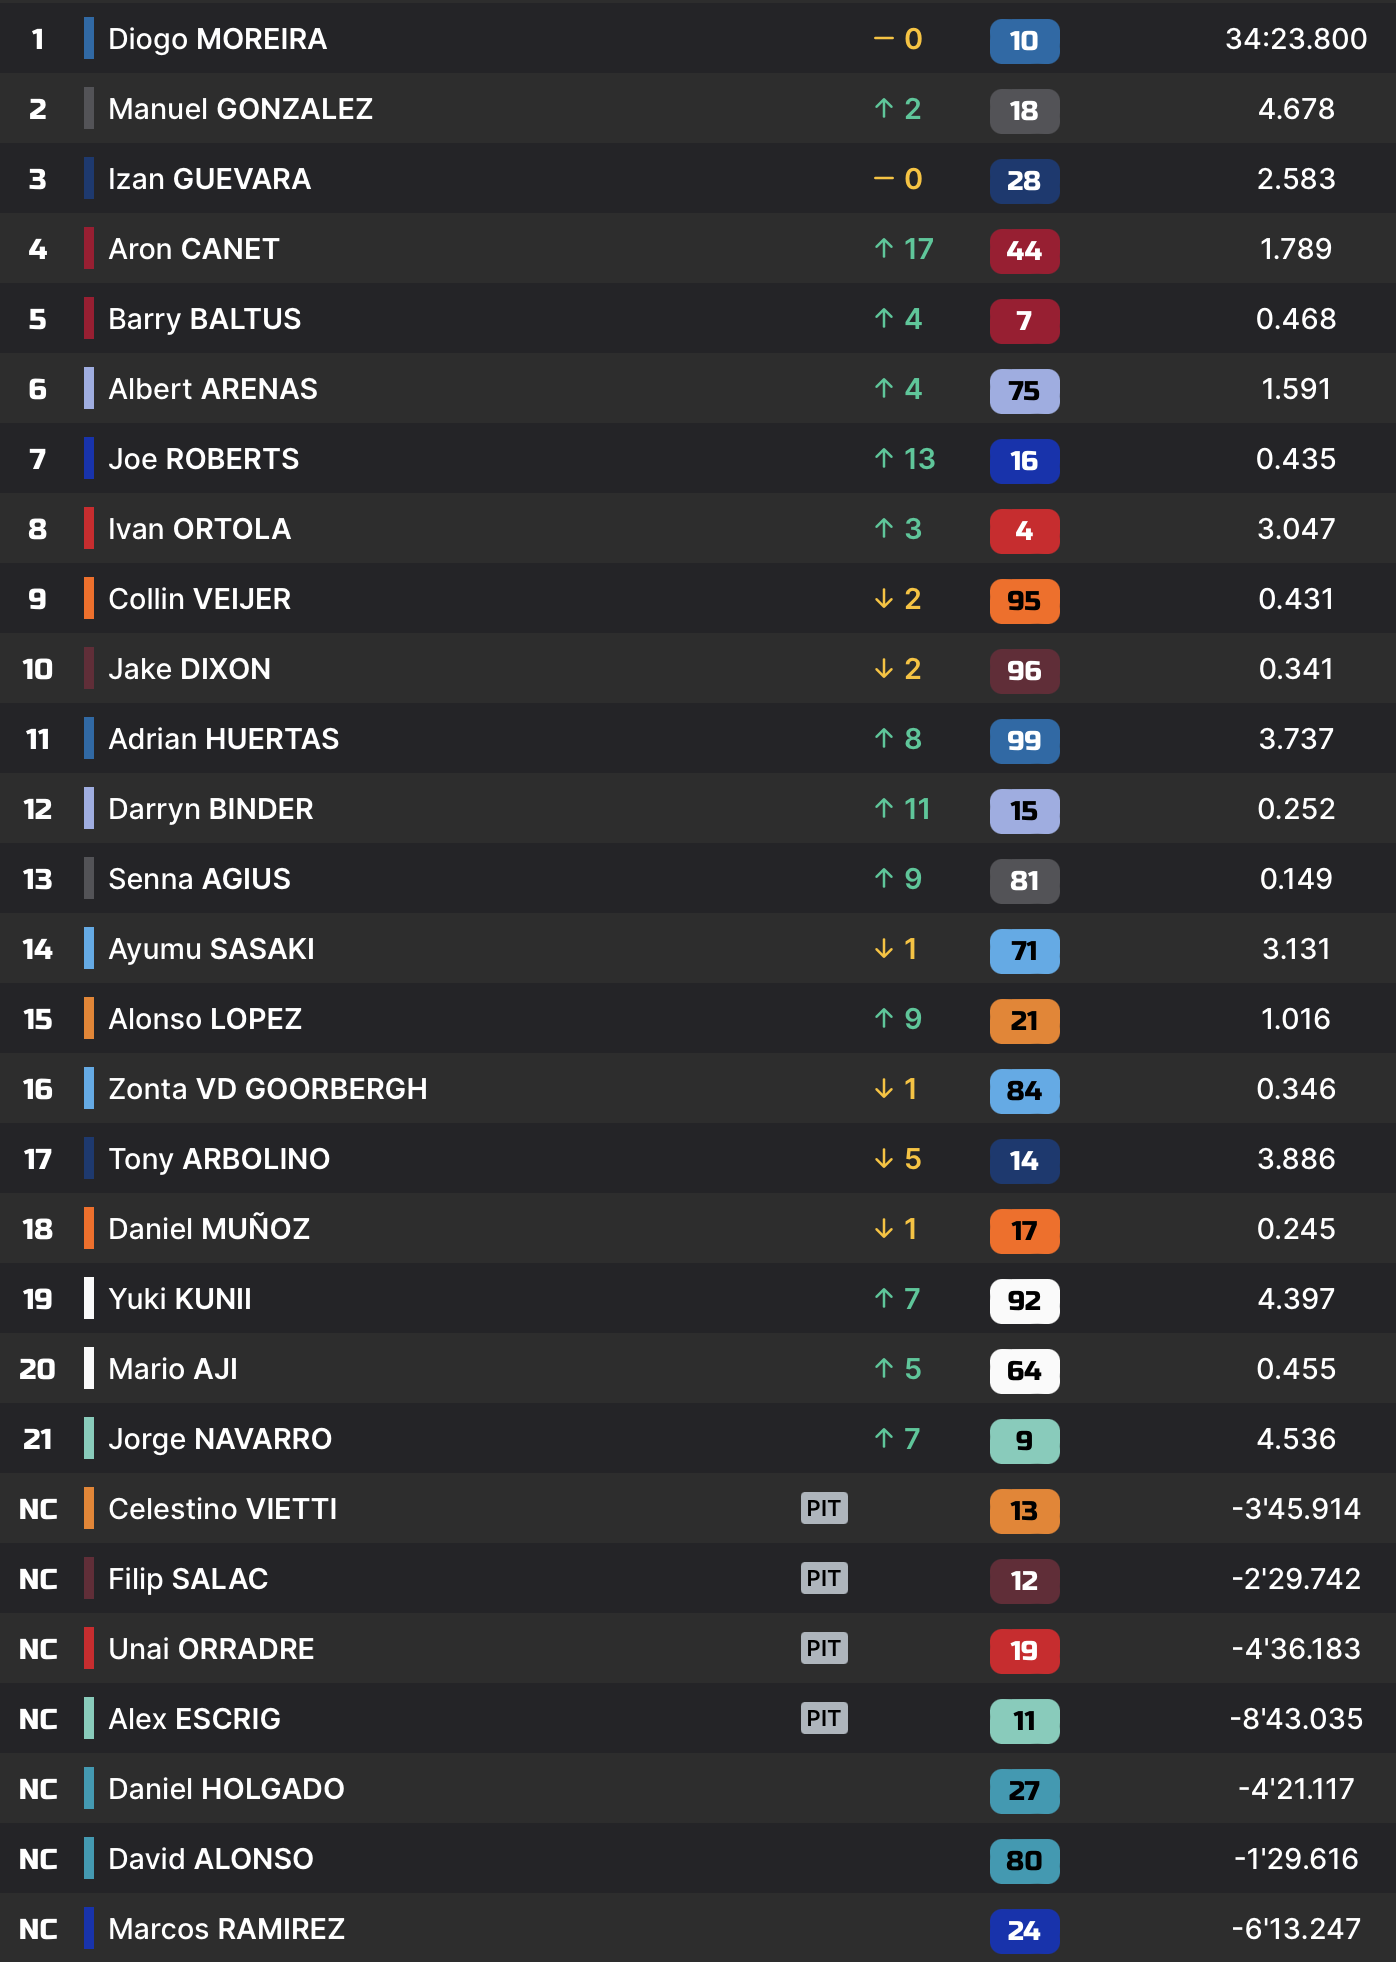
Task: Click the PIT tag beside Filip Salac
Action: [824, 1578]
